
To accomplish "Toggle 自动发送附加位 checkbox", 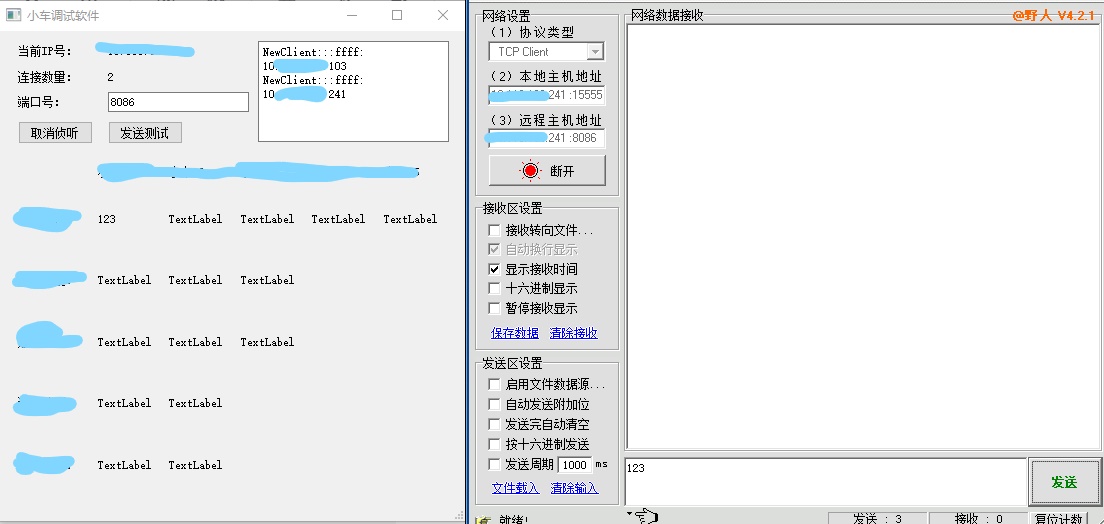I will 494,404.
